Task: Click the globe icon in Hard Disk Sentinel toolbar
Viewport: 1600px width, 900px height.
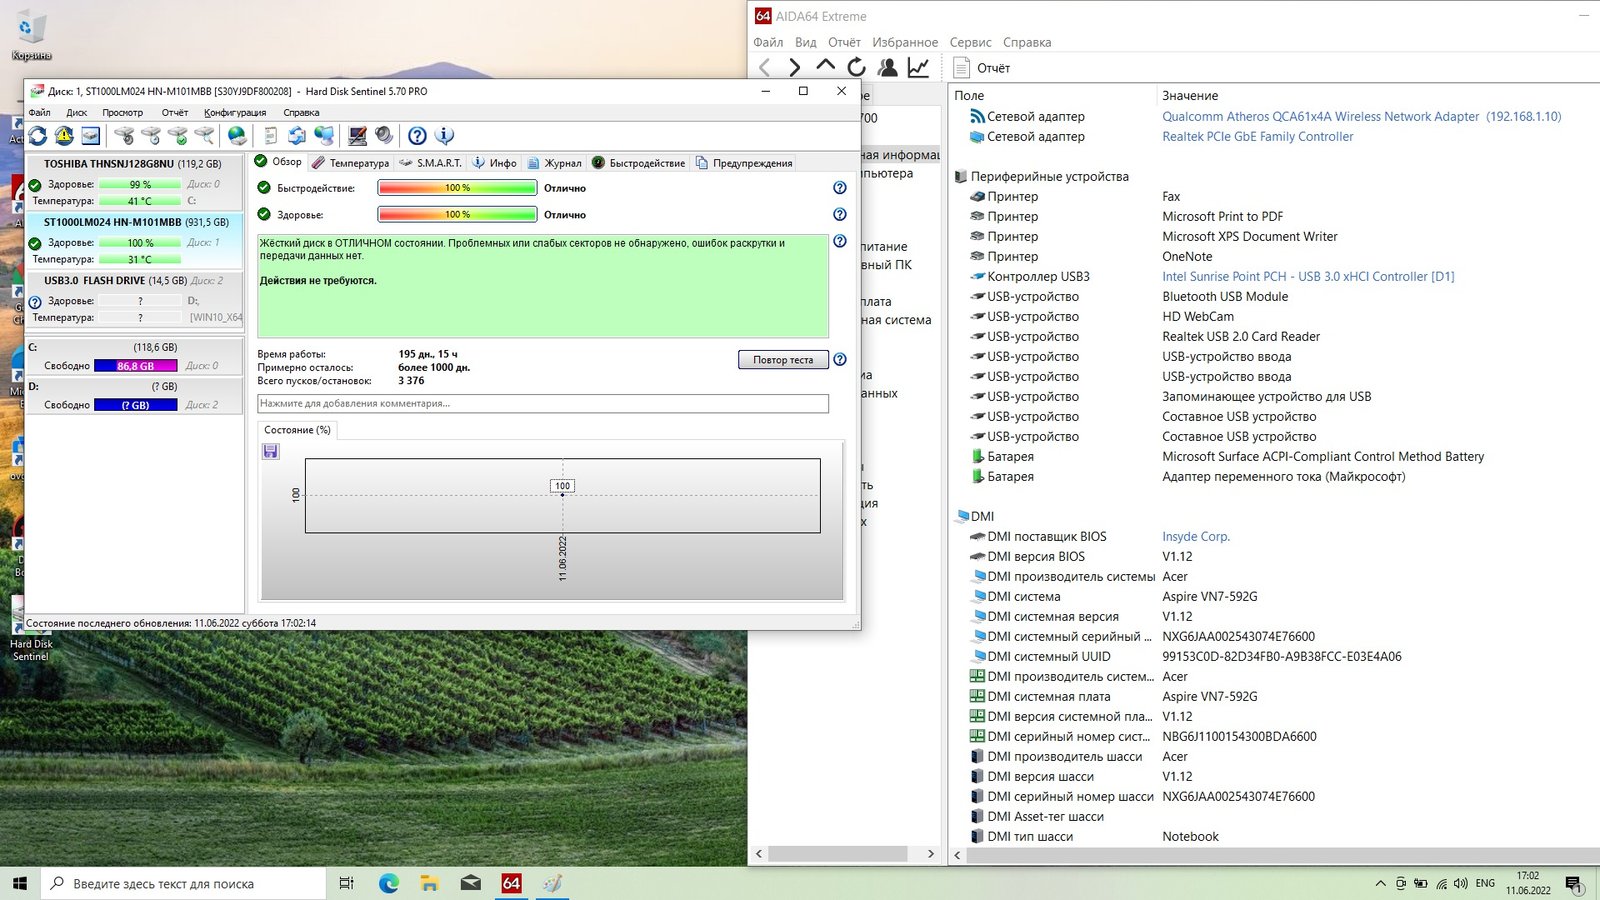Action: 237,136
